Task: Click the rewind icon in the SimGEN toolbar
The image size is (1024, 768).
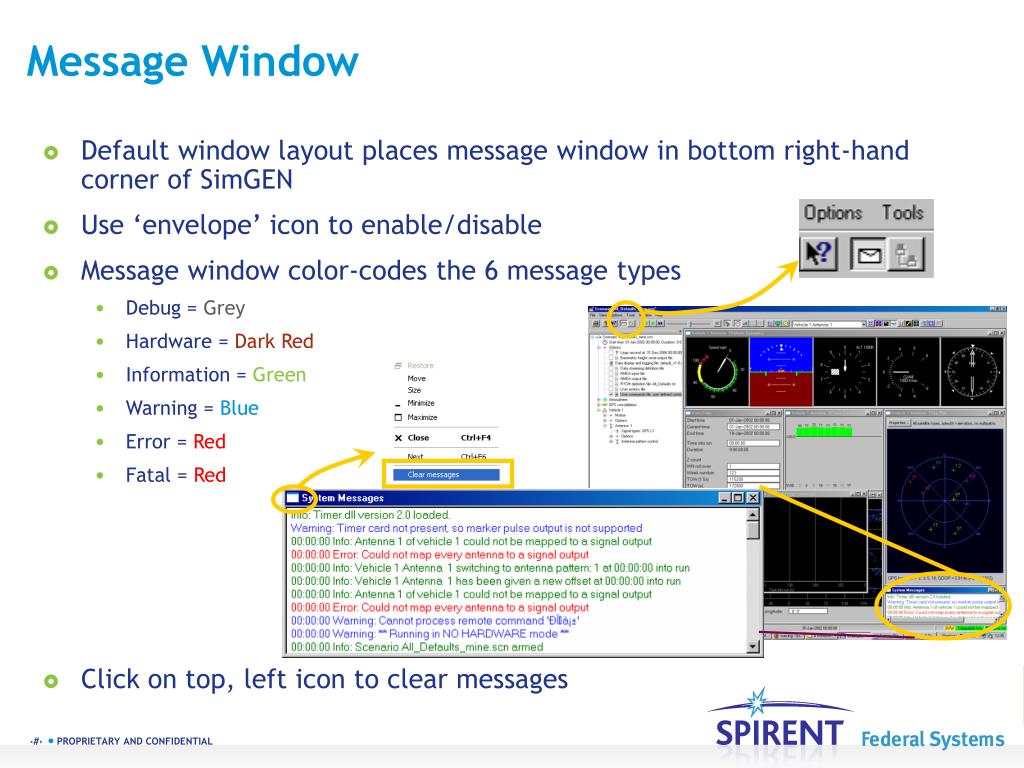Action: tap(660, 323)
